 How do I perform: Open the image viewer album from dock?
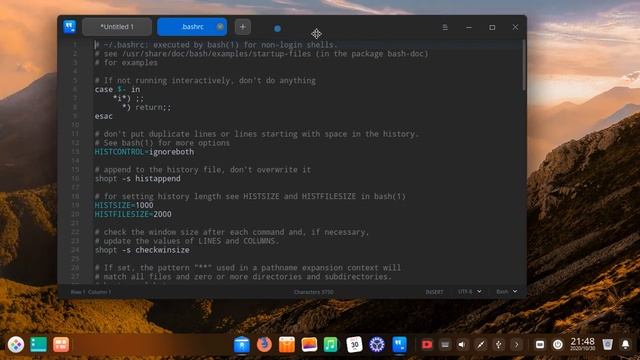pos(309,344)
